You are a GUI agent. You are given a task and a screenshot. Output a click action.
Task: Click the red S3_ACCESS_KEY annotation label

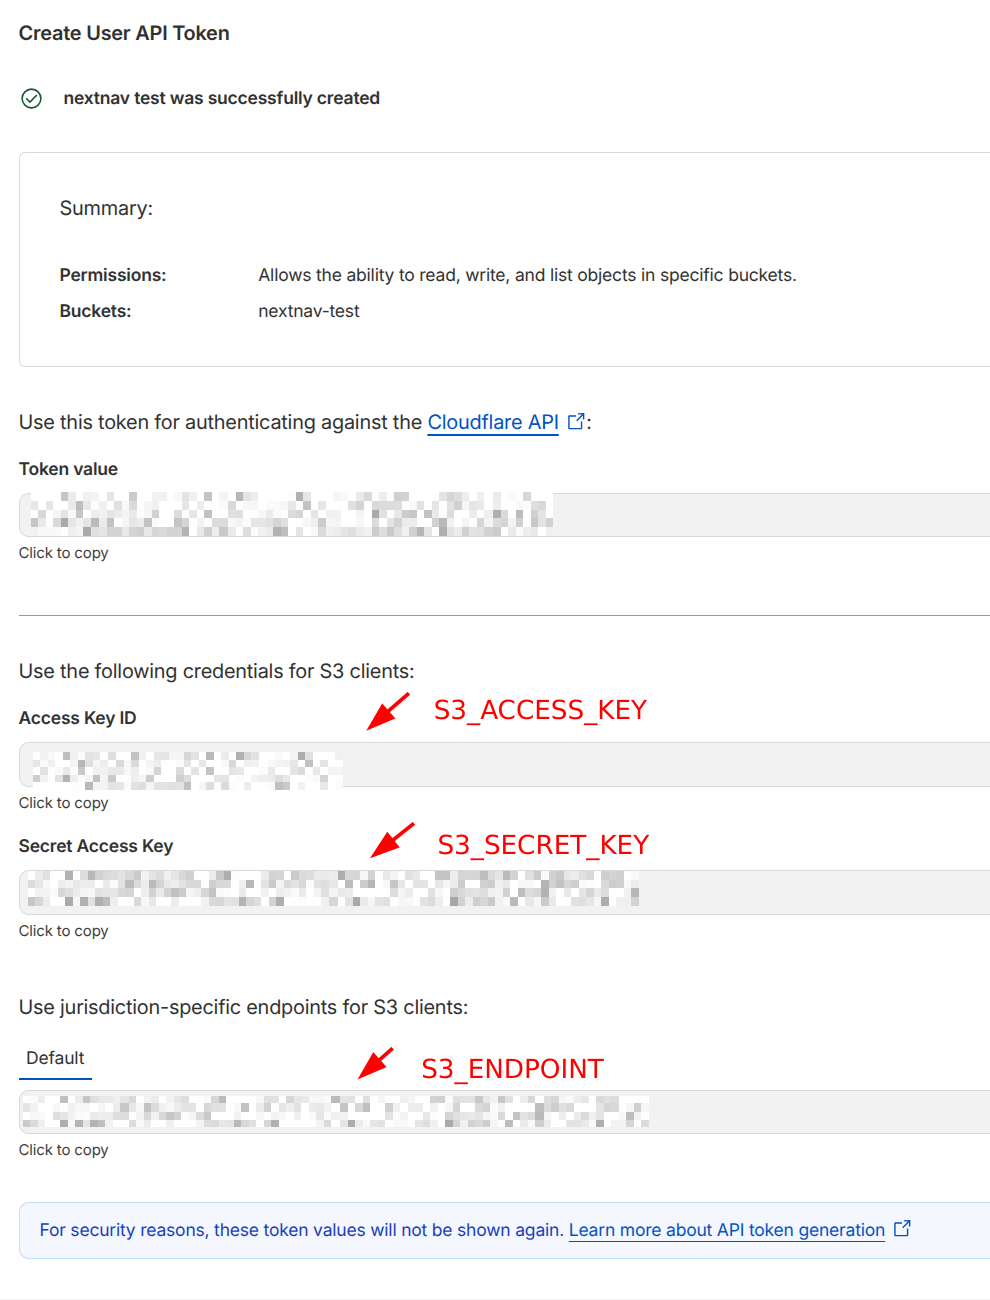point(540,710)
